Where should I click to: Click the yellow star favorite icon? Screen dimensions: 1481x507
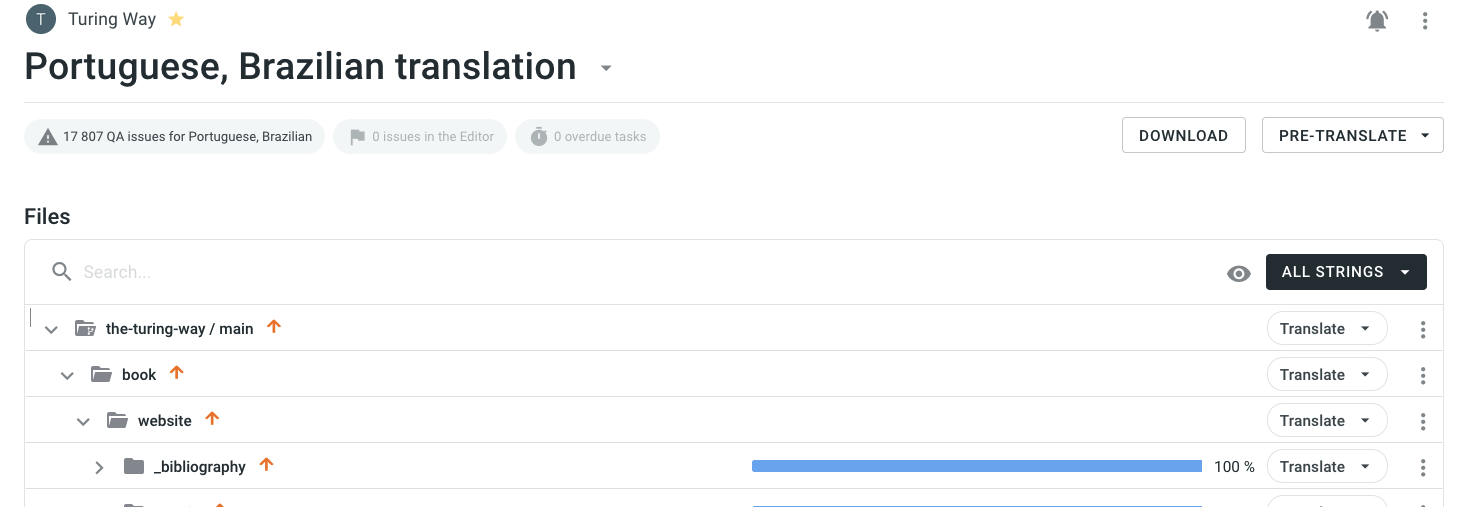coord(176,19)
